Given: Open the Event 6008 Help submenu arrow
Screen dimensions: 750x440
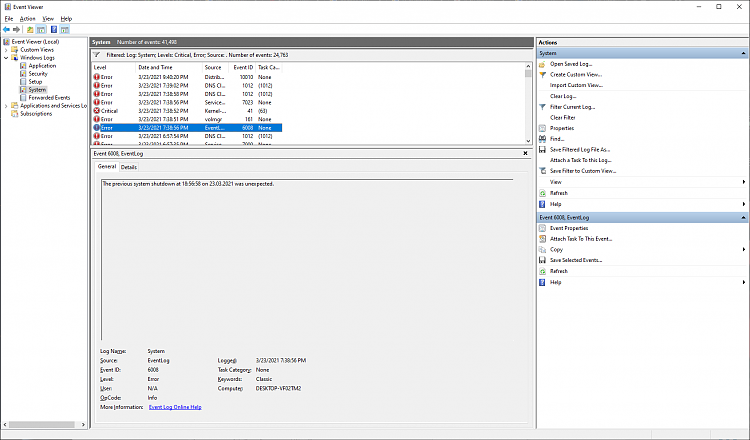Looking at the screenshot, I should click(744, 282).
